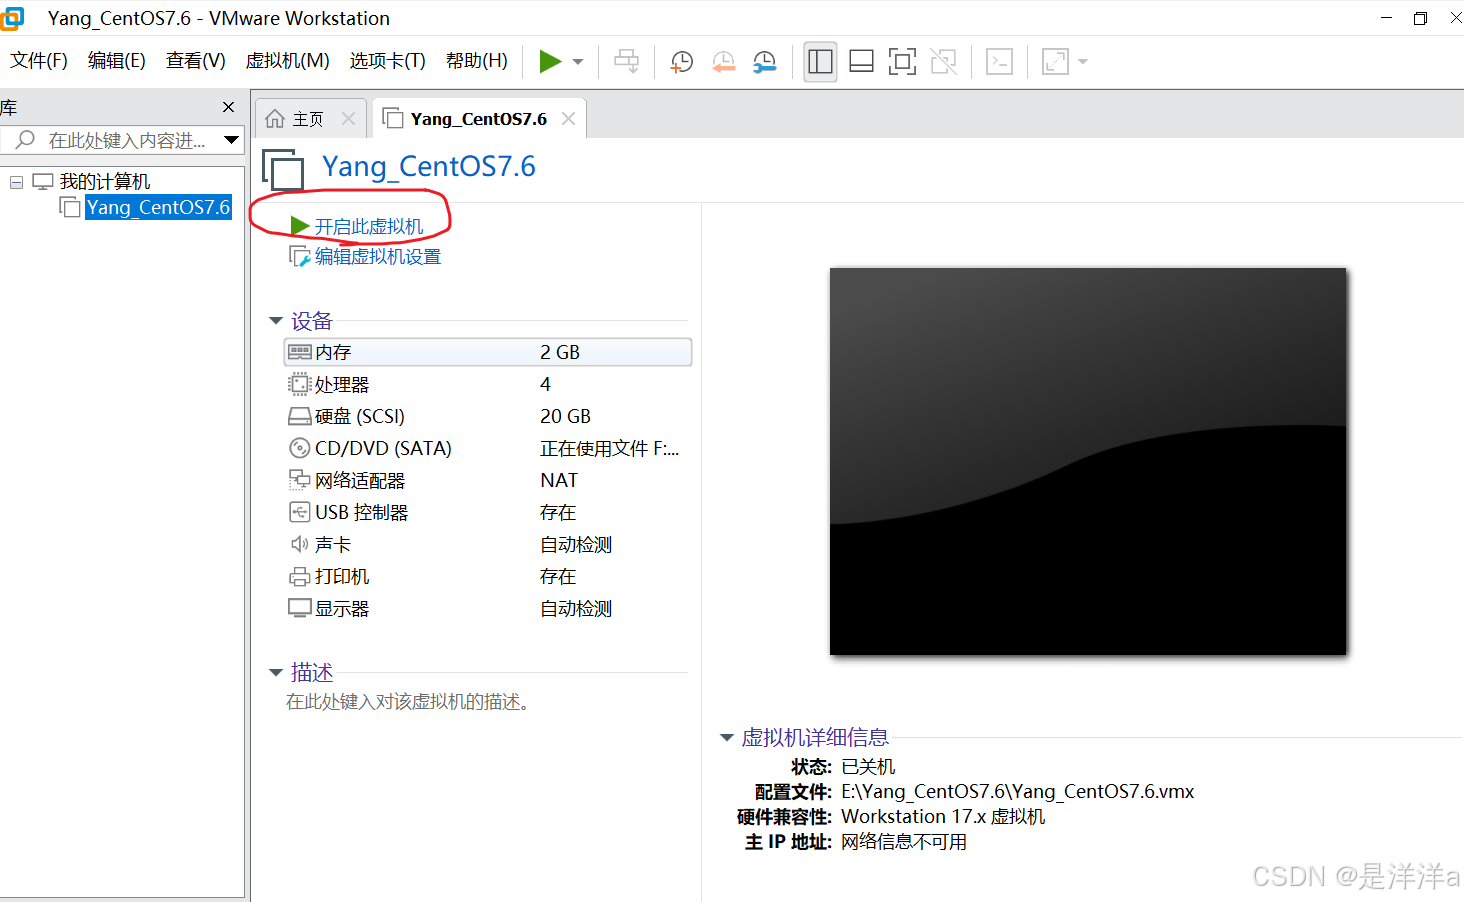The width and height of the screenshot is (1464, 902).
Task: Open the 虚拟机(M) menu
Action: 288,61
